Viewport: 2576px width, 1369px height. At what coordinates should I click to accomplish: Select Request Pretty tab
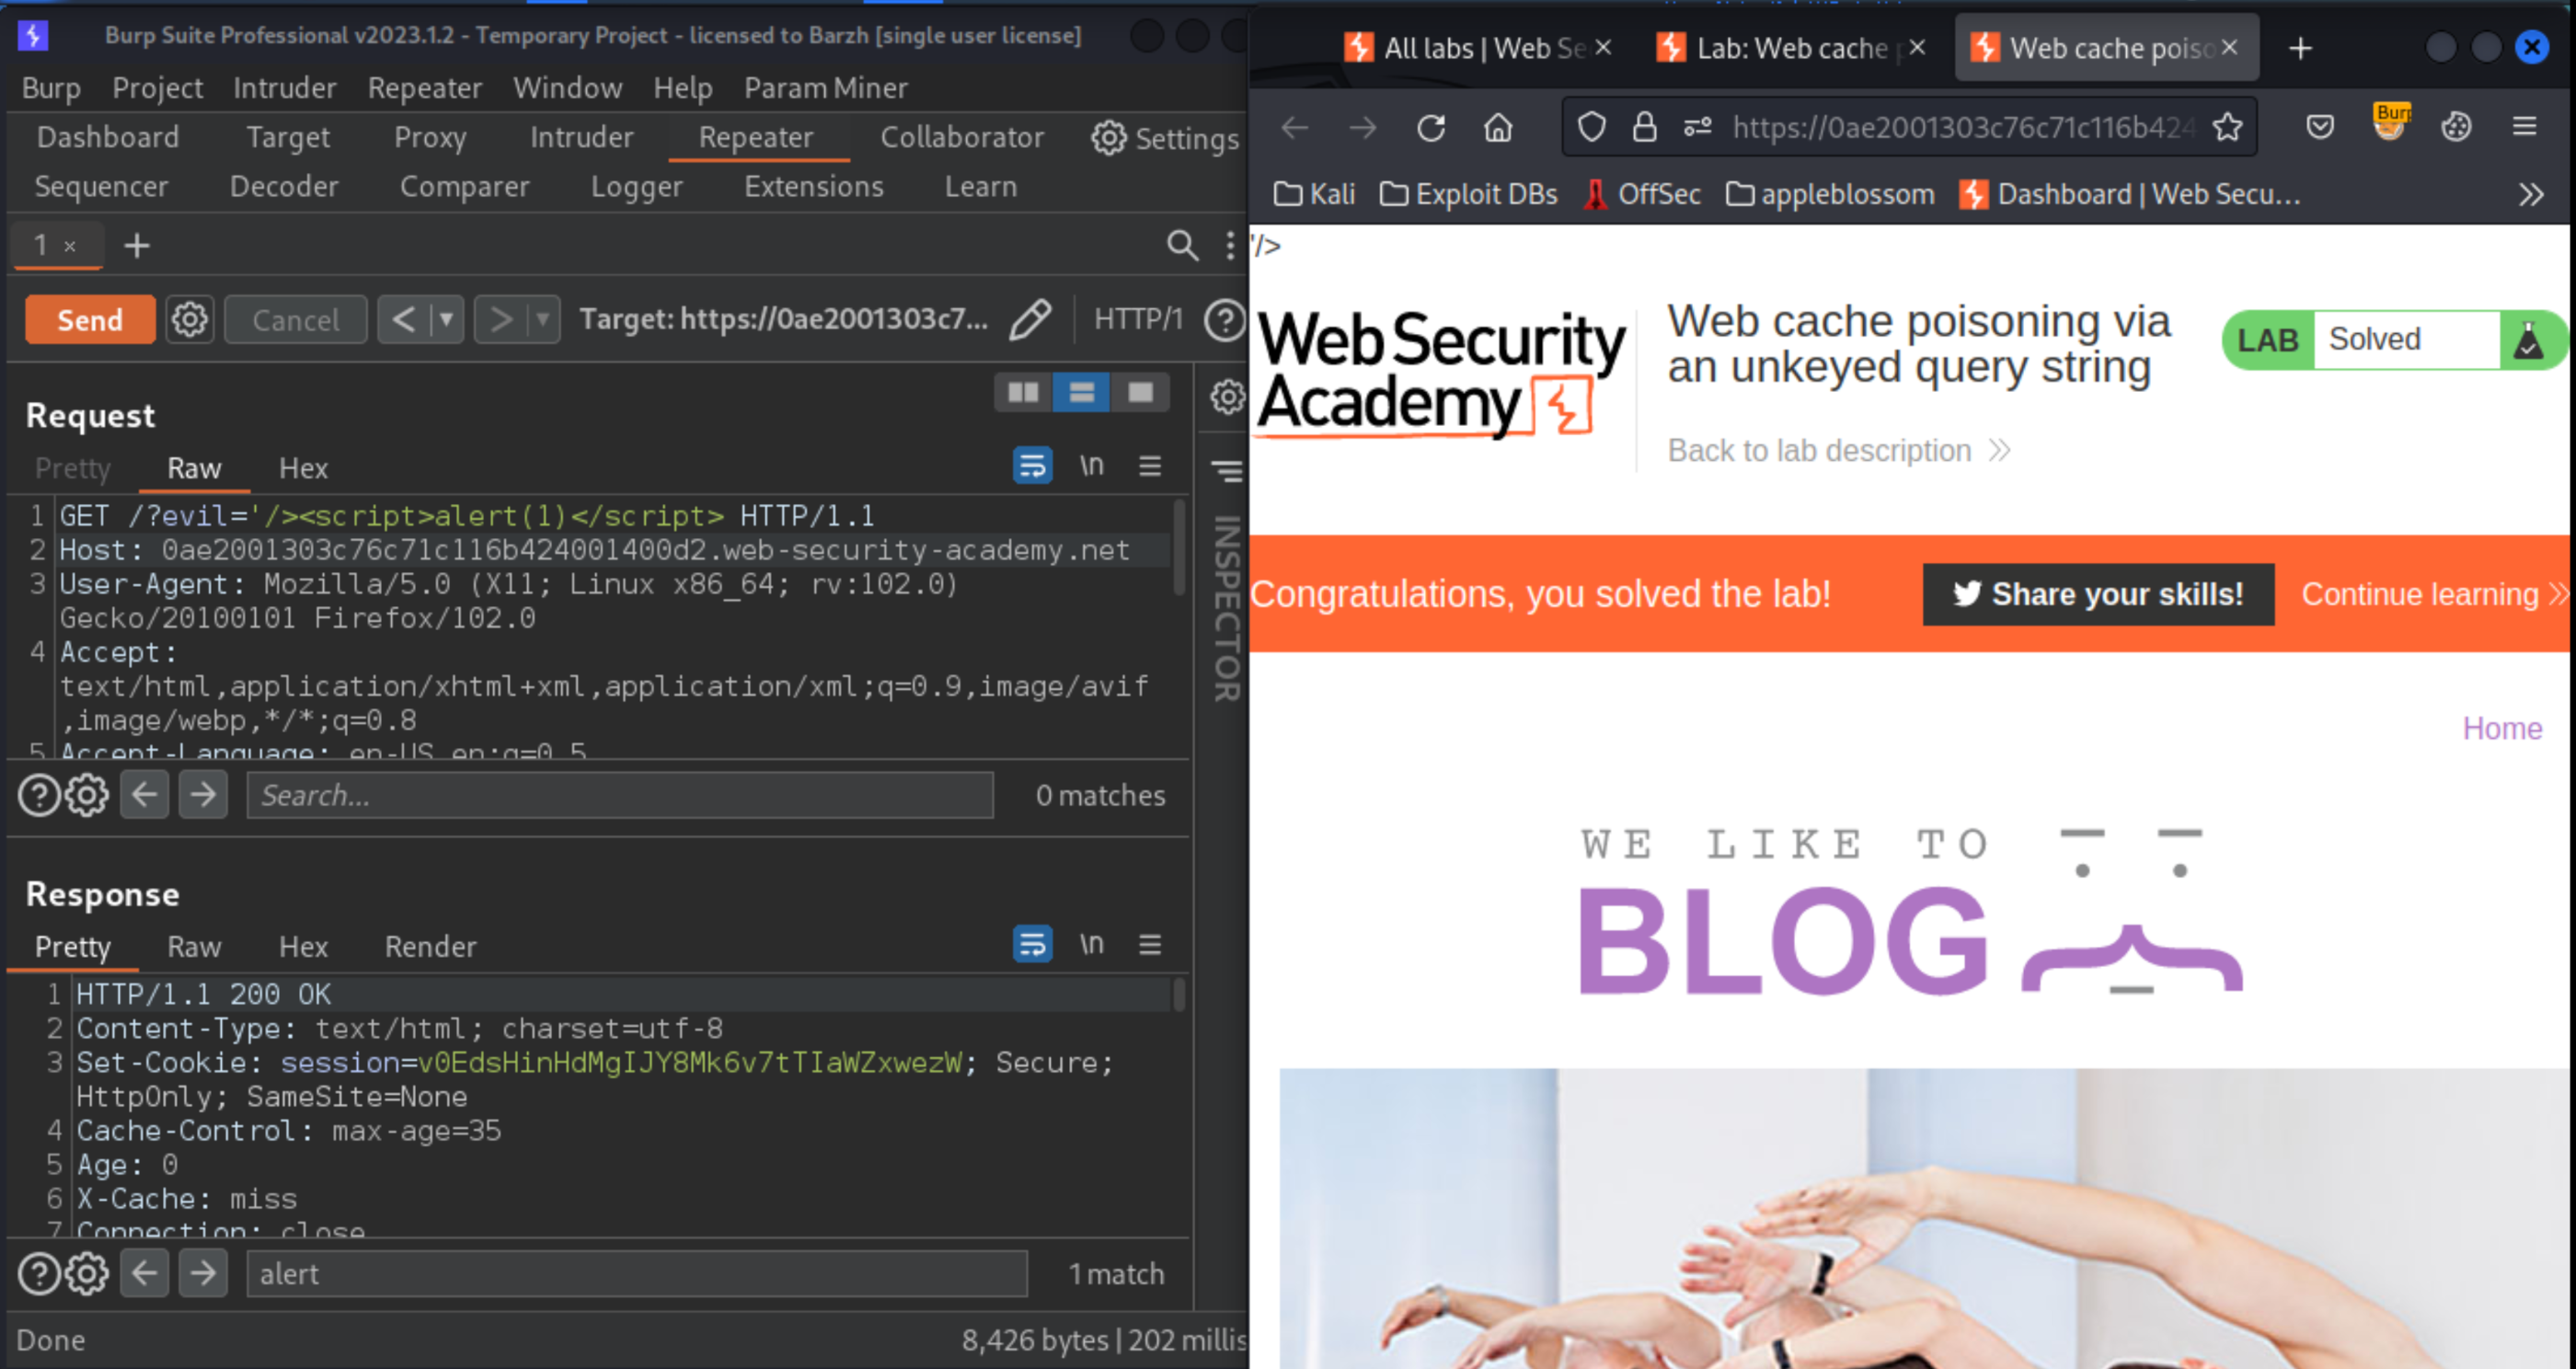pyautogui.click(x=73, y=468)
